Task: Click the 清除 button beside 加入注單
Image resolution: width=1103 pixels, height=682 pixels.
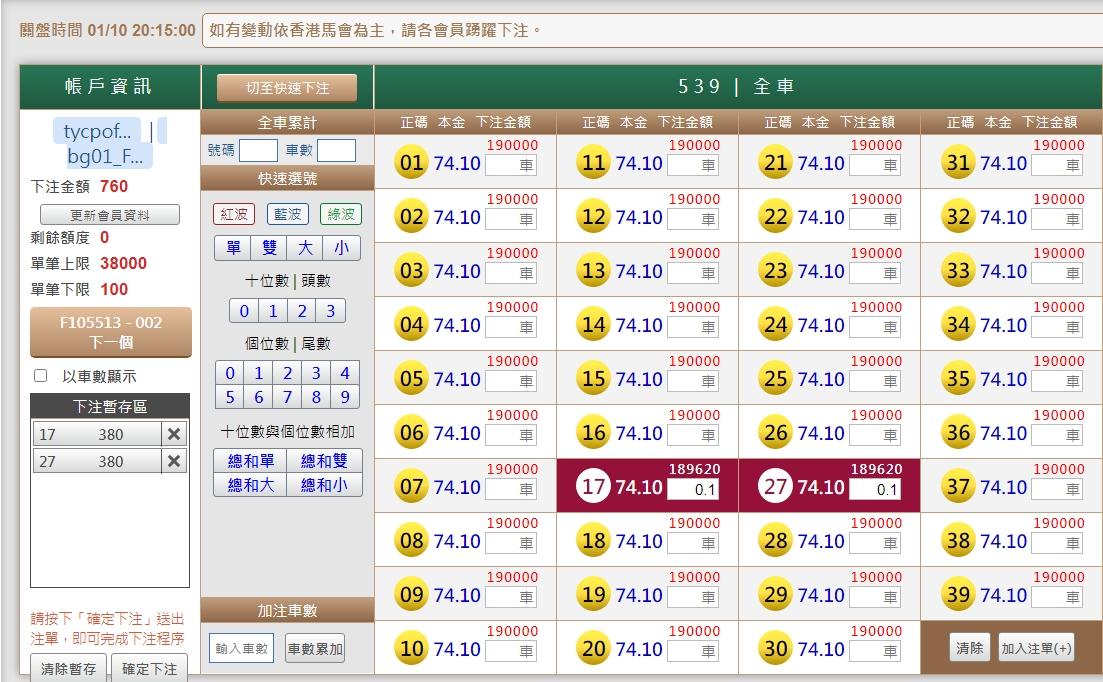Action: click(x=969, y=648)
